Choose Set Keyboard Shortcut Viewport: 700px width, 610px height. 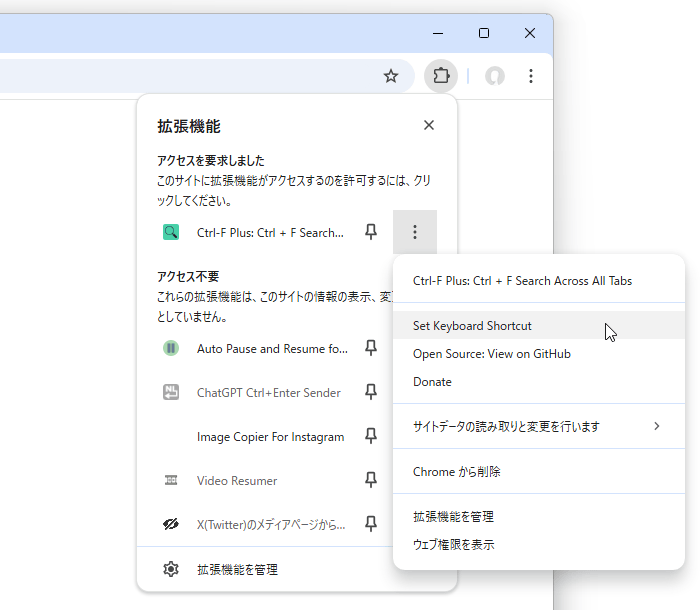pos(539,326)
